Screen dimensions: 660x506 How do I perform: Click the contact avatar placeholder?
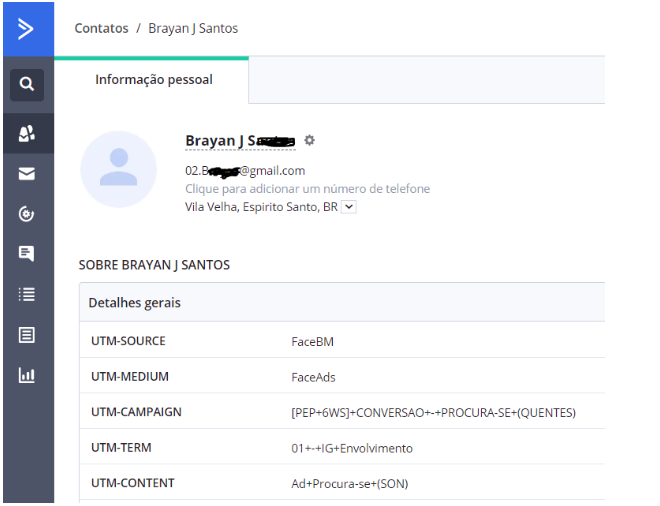tap(118, 169)
